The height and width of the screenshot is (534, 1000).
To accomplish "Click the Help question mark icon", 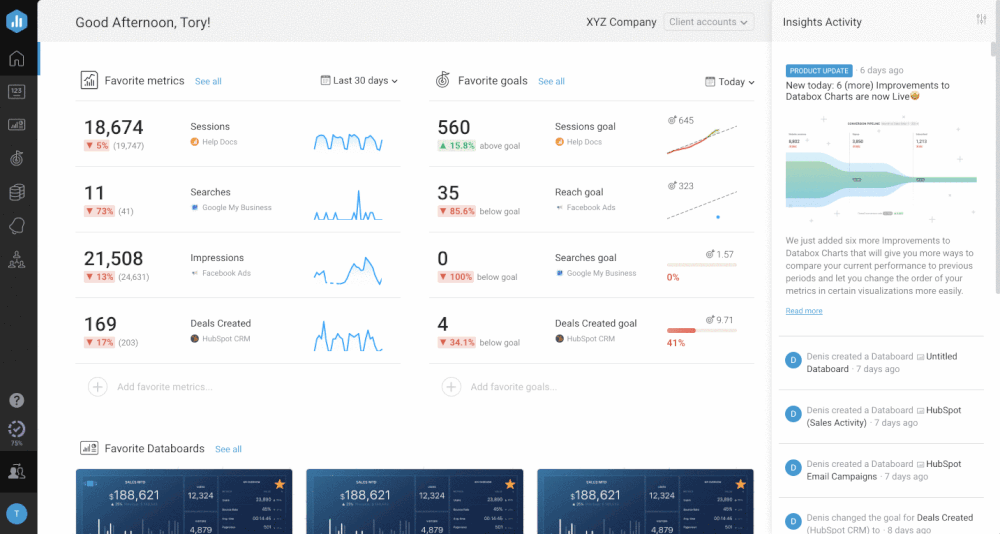I will (x=16, y=400).
